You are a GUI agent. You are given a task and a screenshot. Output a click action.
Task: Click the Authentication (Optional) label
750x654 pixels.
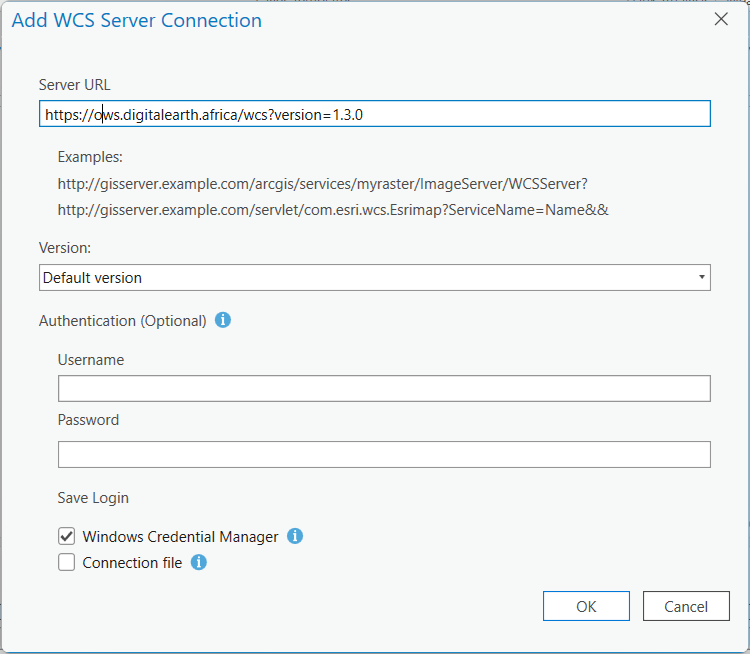tap(122, 321)
